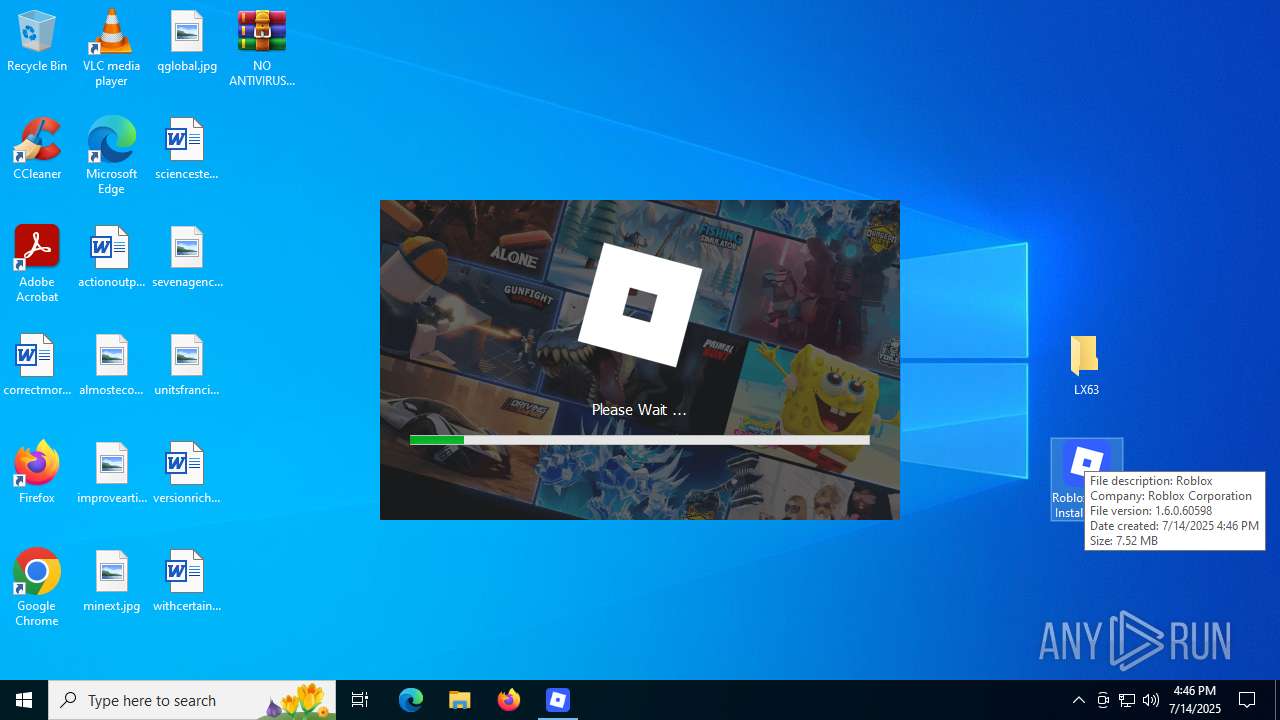Select the minext.jpg image file
The width and height of the screenshot is (1280, 720).
tap(111, 581)
